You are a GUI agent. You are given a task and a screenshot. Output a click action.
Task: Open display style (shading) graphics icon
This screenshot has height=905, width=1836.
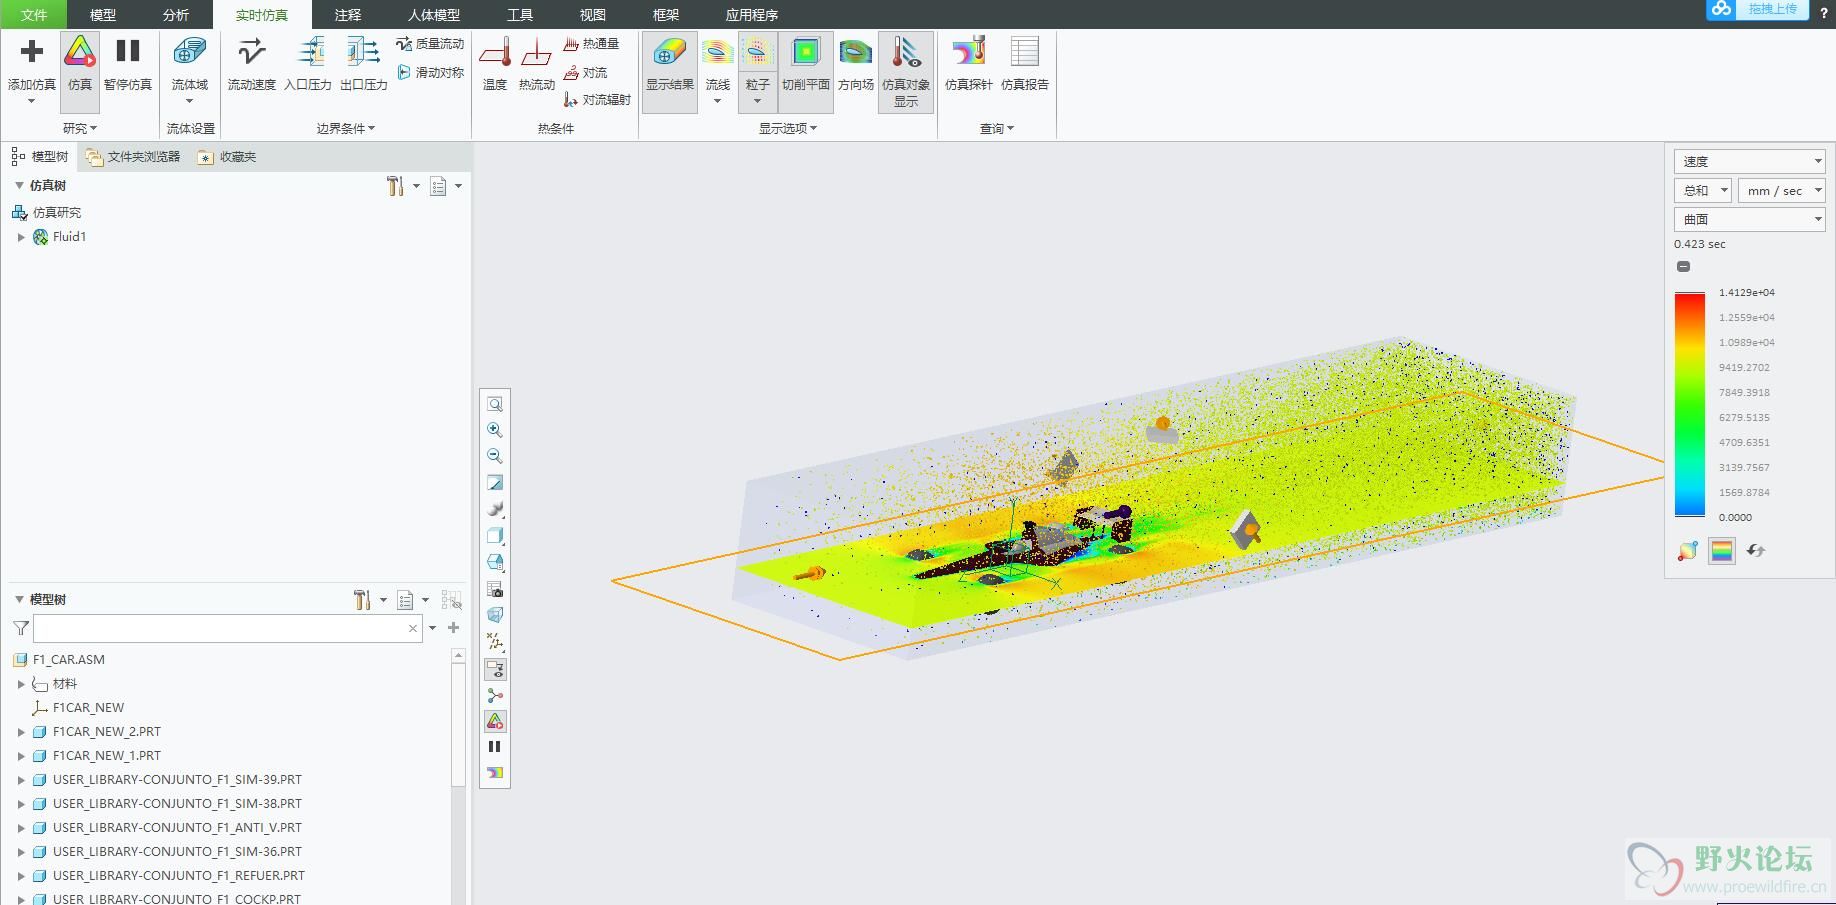pos(495,536)
